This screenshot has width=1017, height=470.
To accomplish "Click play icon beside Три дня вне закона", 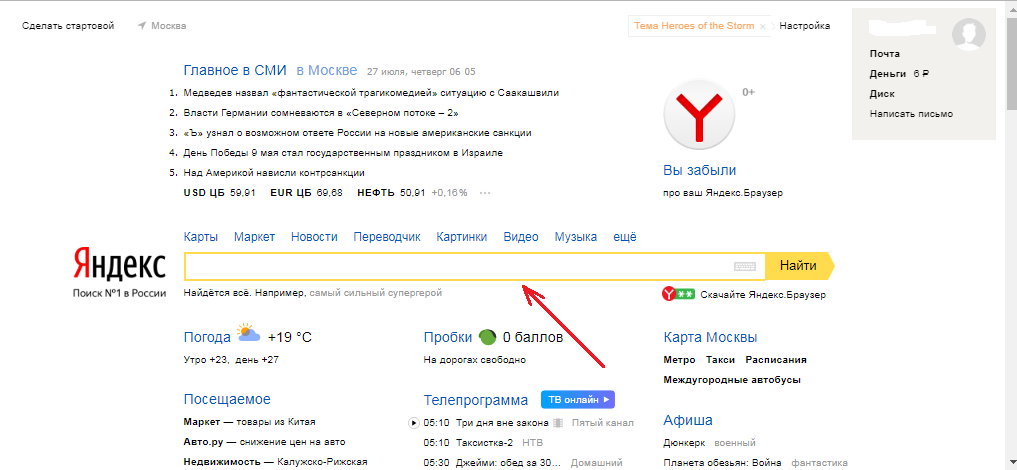I will point(414,423).
